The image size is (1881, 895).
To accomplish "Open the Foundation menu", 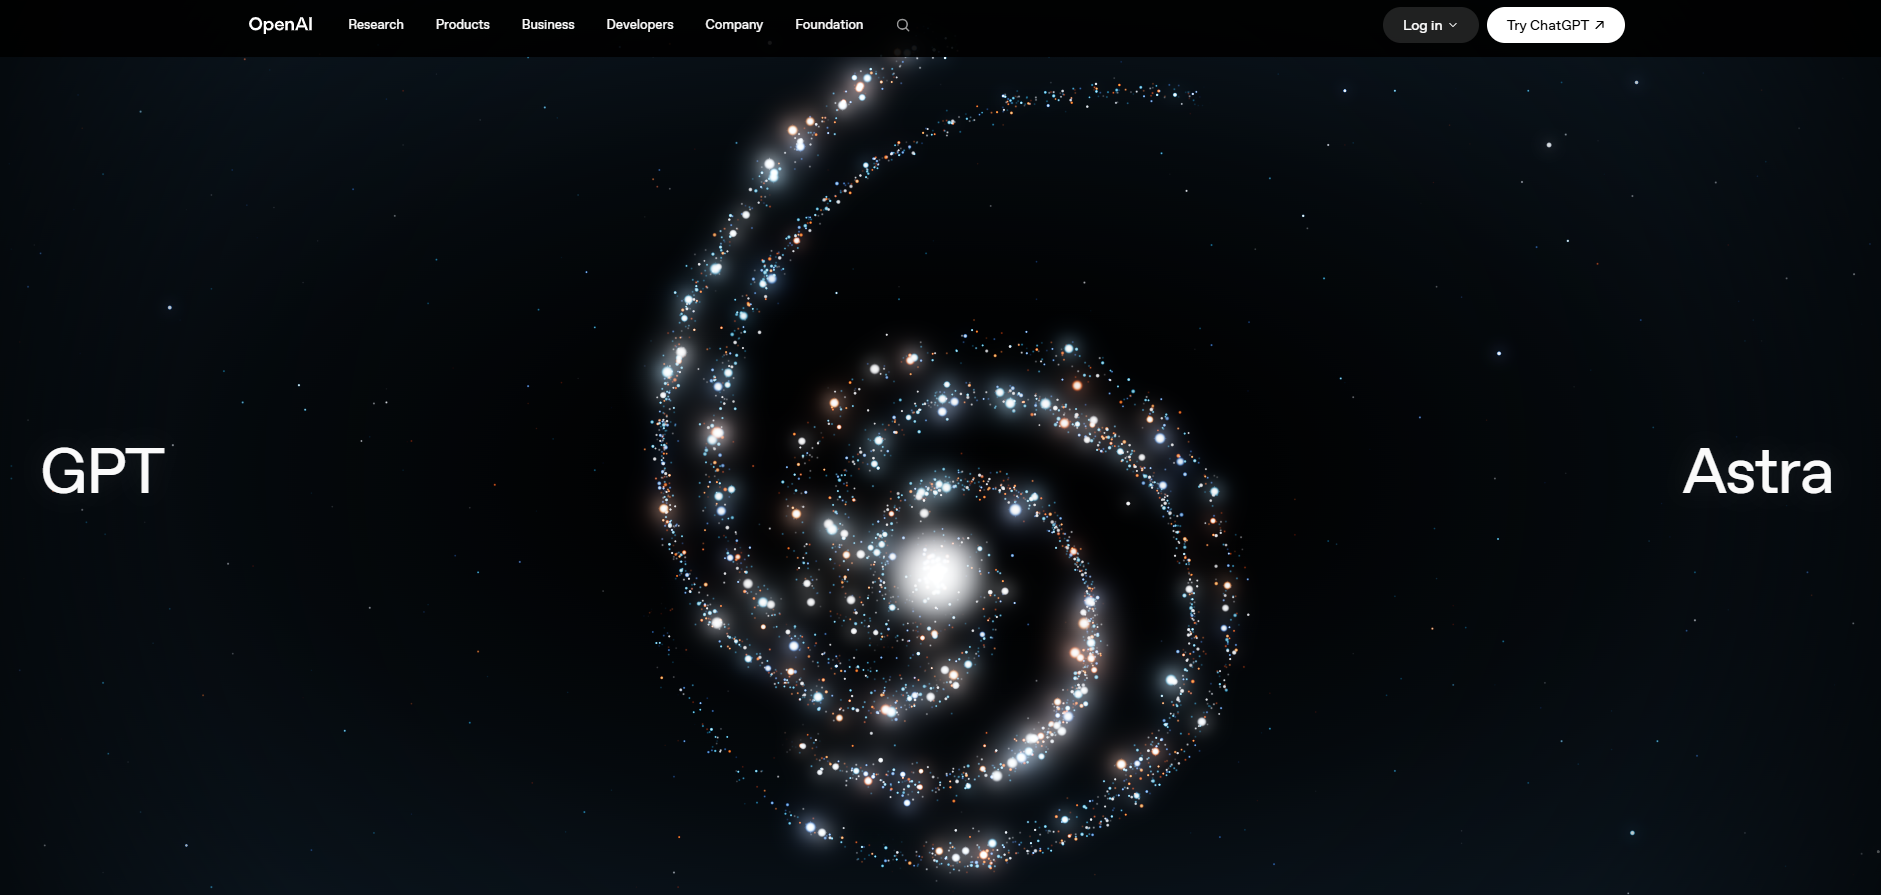I will tap(829, 24).
